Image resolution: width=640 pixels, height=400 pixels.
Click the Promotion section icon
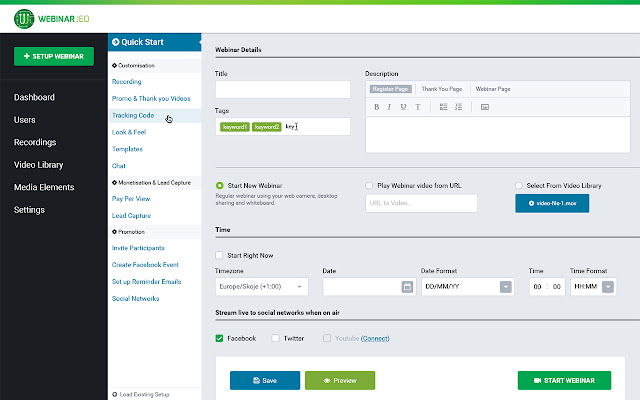tap(114, 232)
